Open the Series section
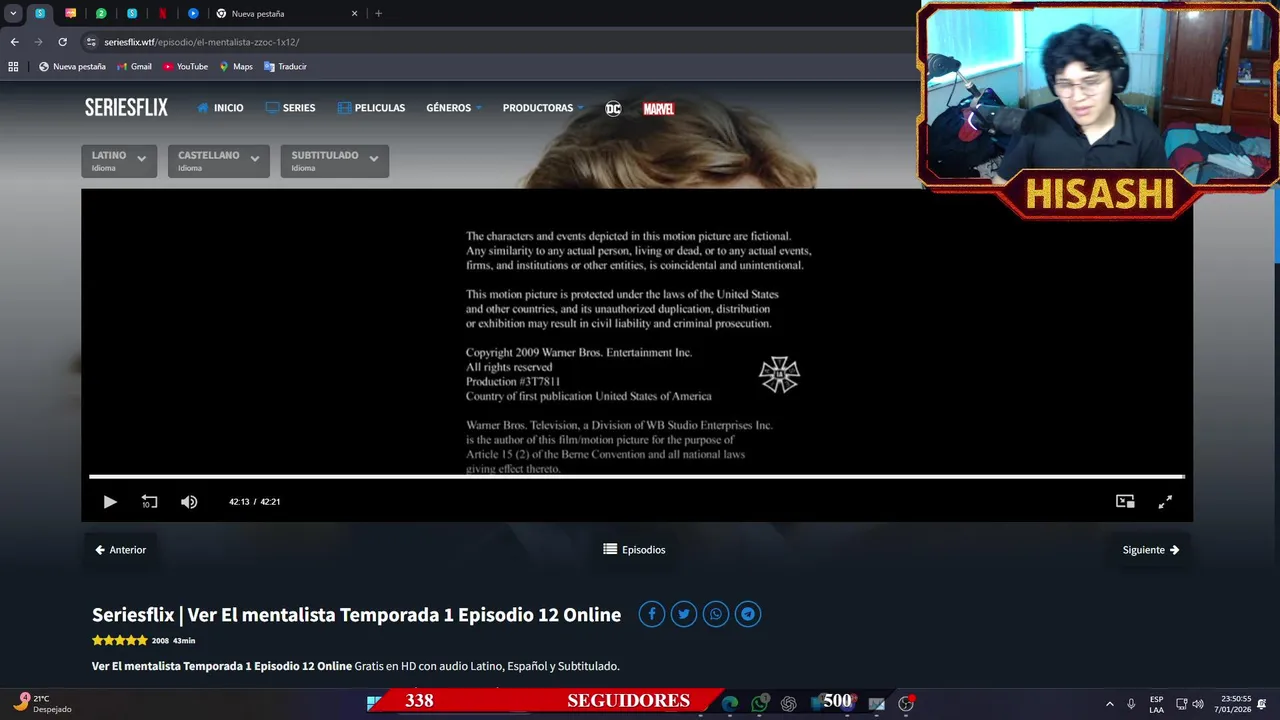 pyautogui.click(x=290, y=108)
